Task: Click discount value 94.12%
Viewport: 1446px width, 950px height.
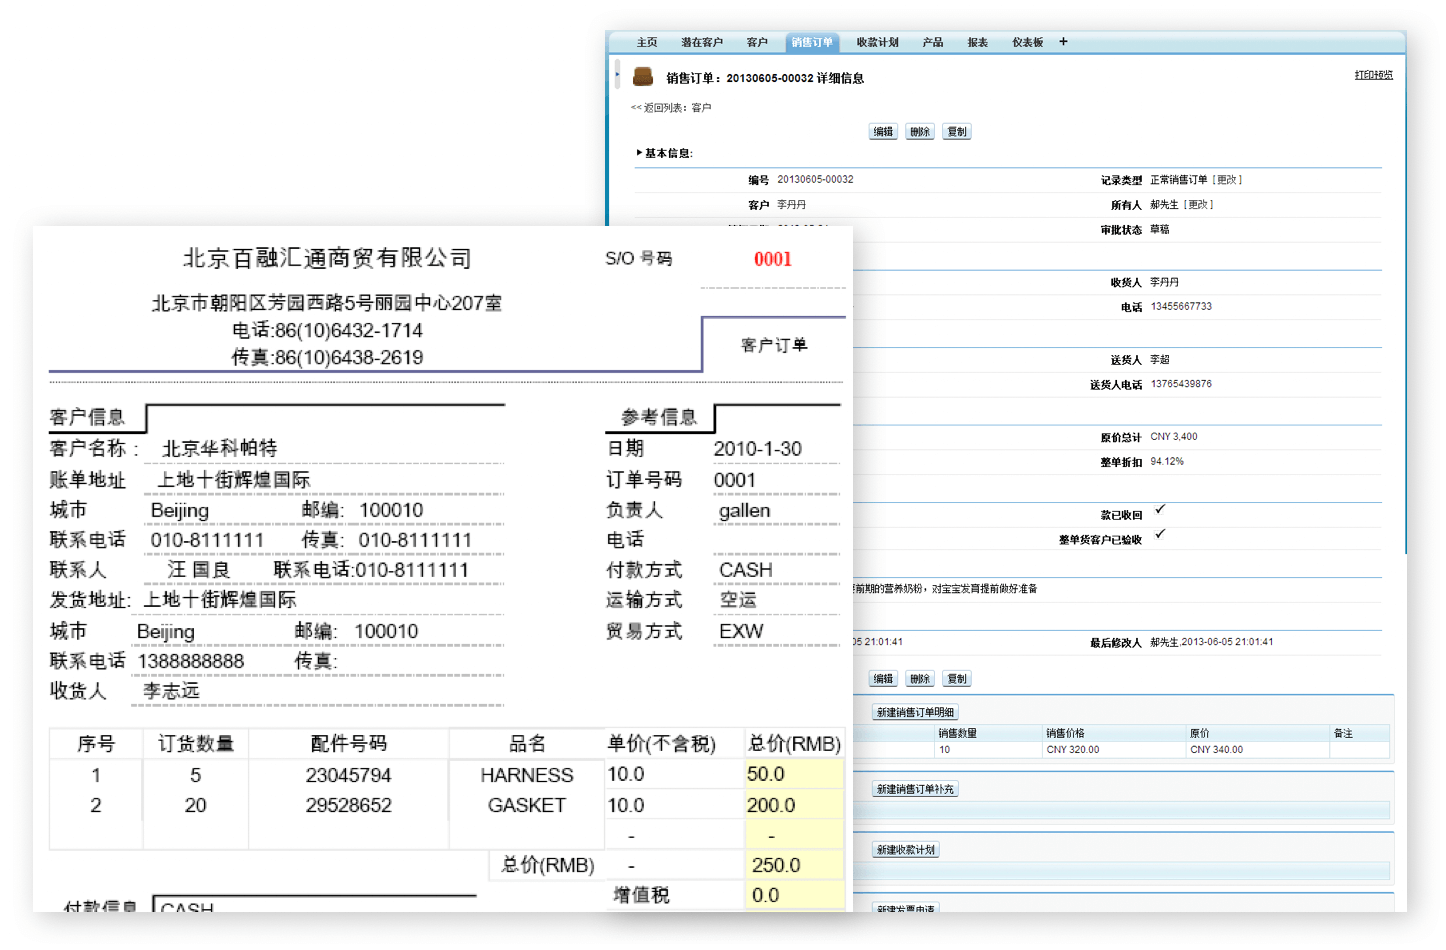Action: [x=1167, y=462]
